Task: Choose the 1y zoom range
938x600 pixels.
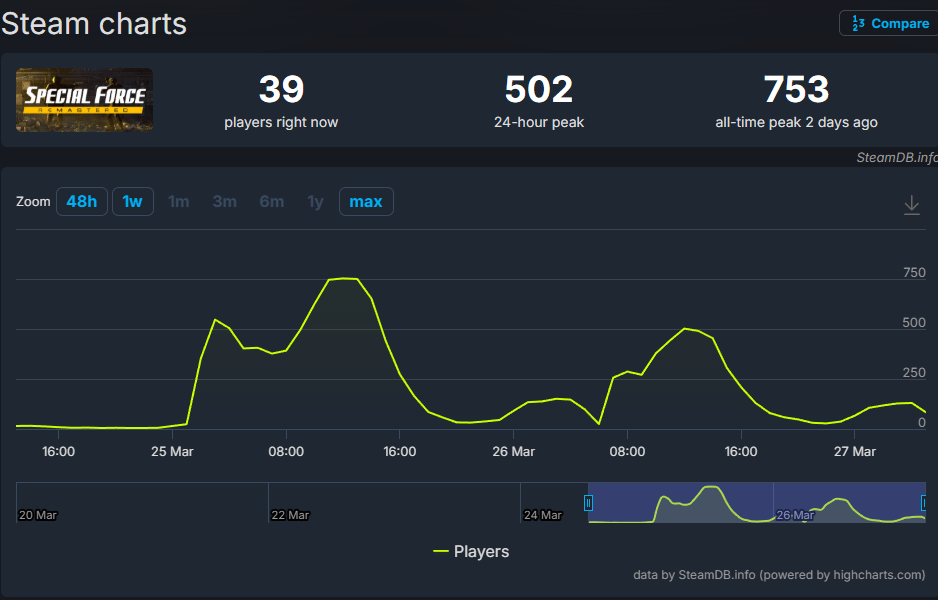Action: click(x=315, y=202)
